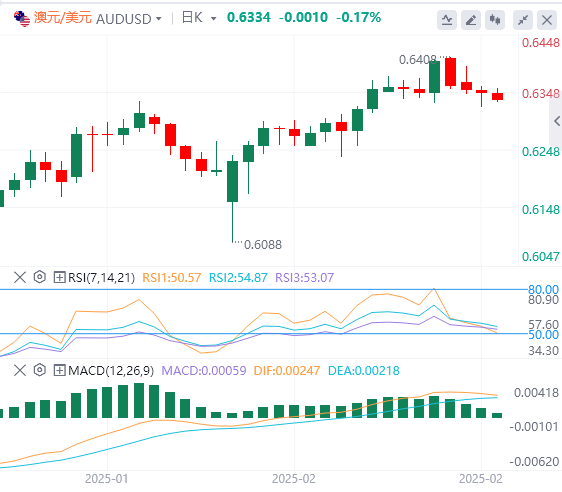Remove the RSI indicator panel
The height and width of the screenshot is (492, 562).
click(x=20, y=277)
